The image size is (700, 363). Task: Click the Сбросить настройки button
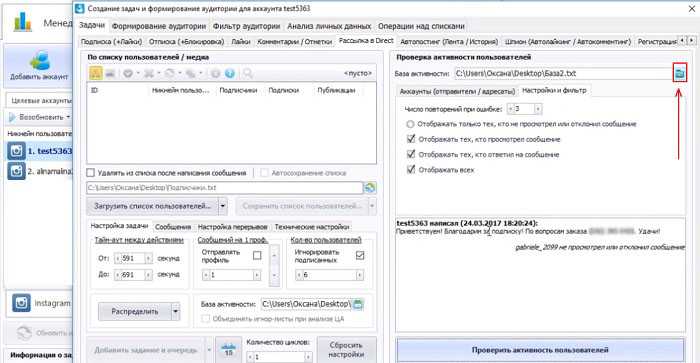pyautogui.click(x=346, y=350)
